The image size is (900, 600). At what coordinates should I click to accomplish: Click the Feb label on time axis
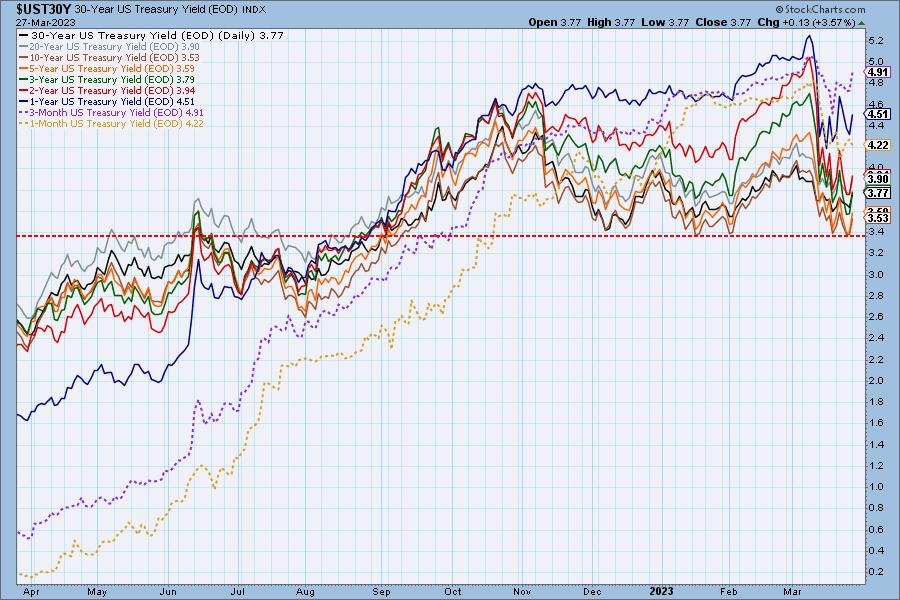tap(729, 591)
